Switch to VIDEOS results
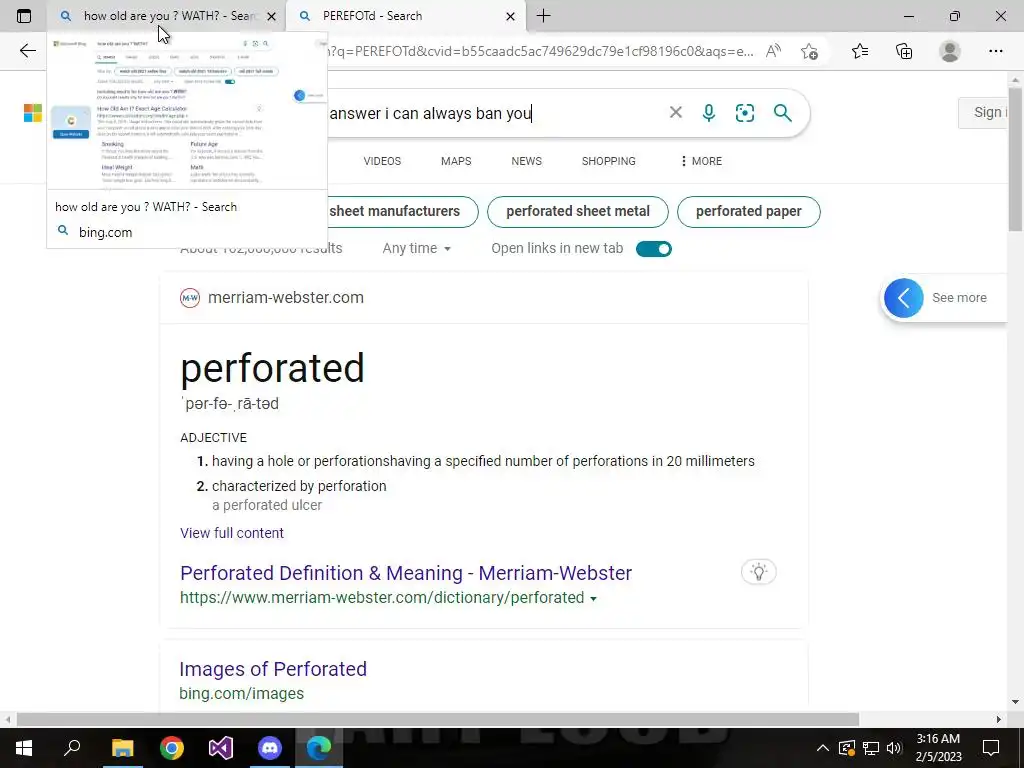 coord(382,161)
